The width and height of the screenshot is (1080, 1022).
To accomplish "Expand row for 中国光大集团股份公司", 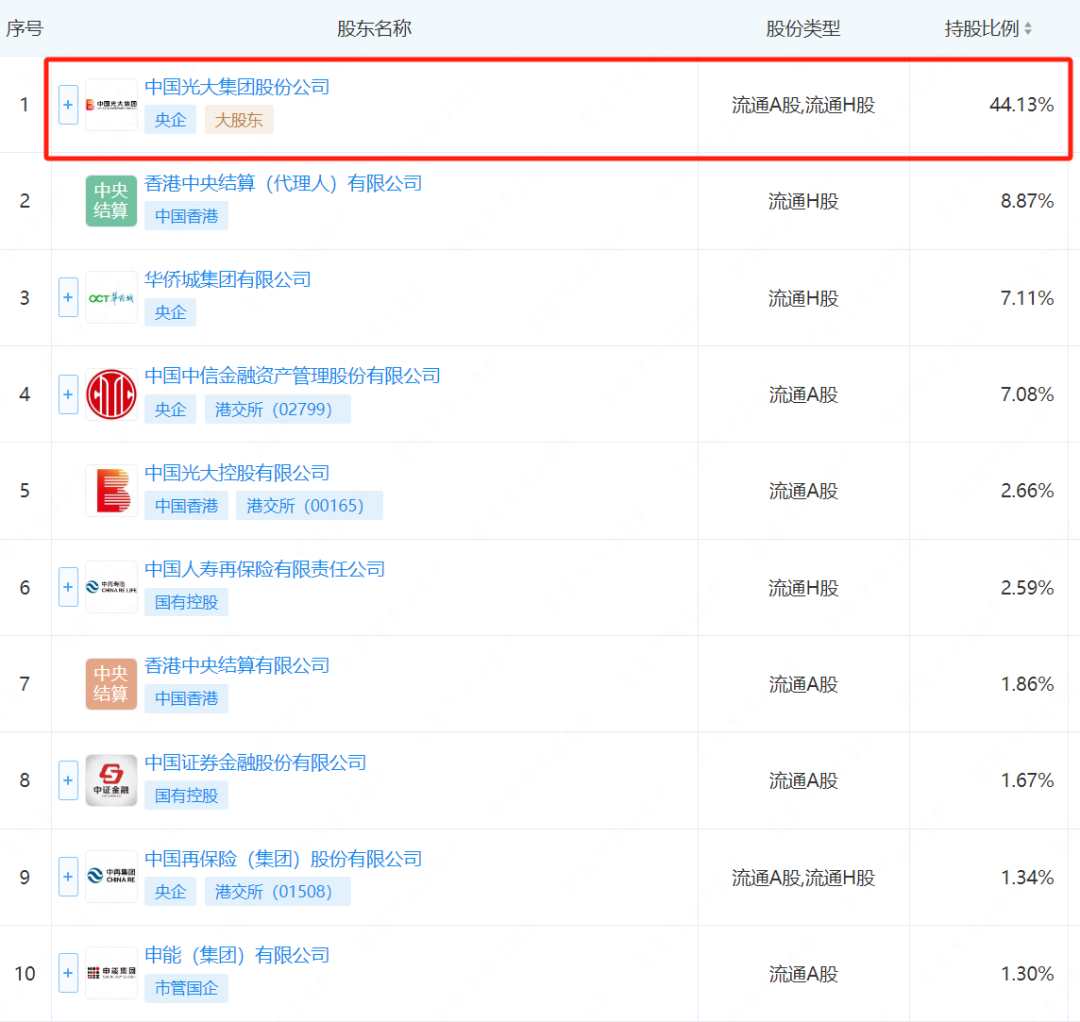I will (x=68, y=105).
